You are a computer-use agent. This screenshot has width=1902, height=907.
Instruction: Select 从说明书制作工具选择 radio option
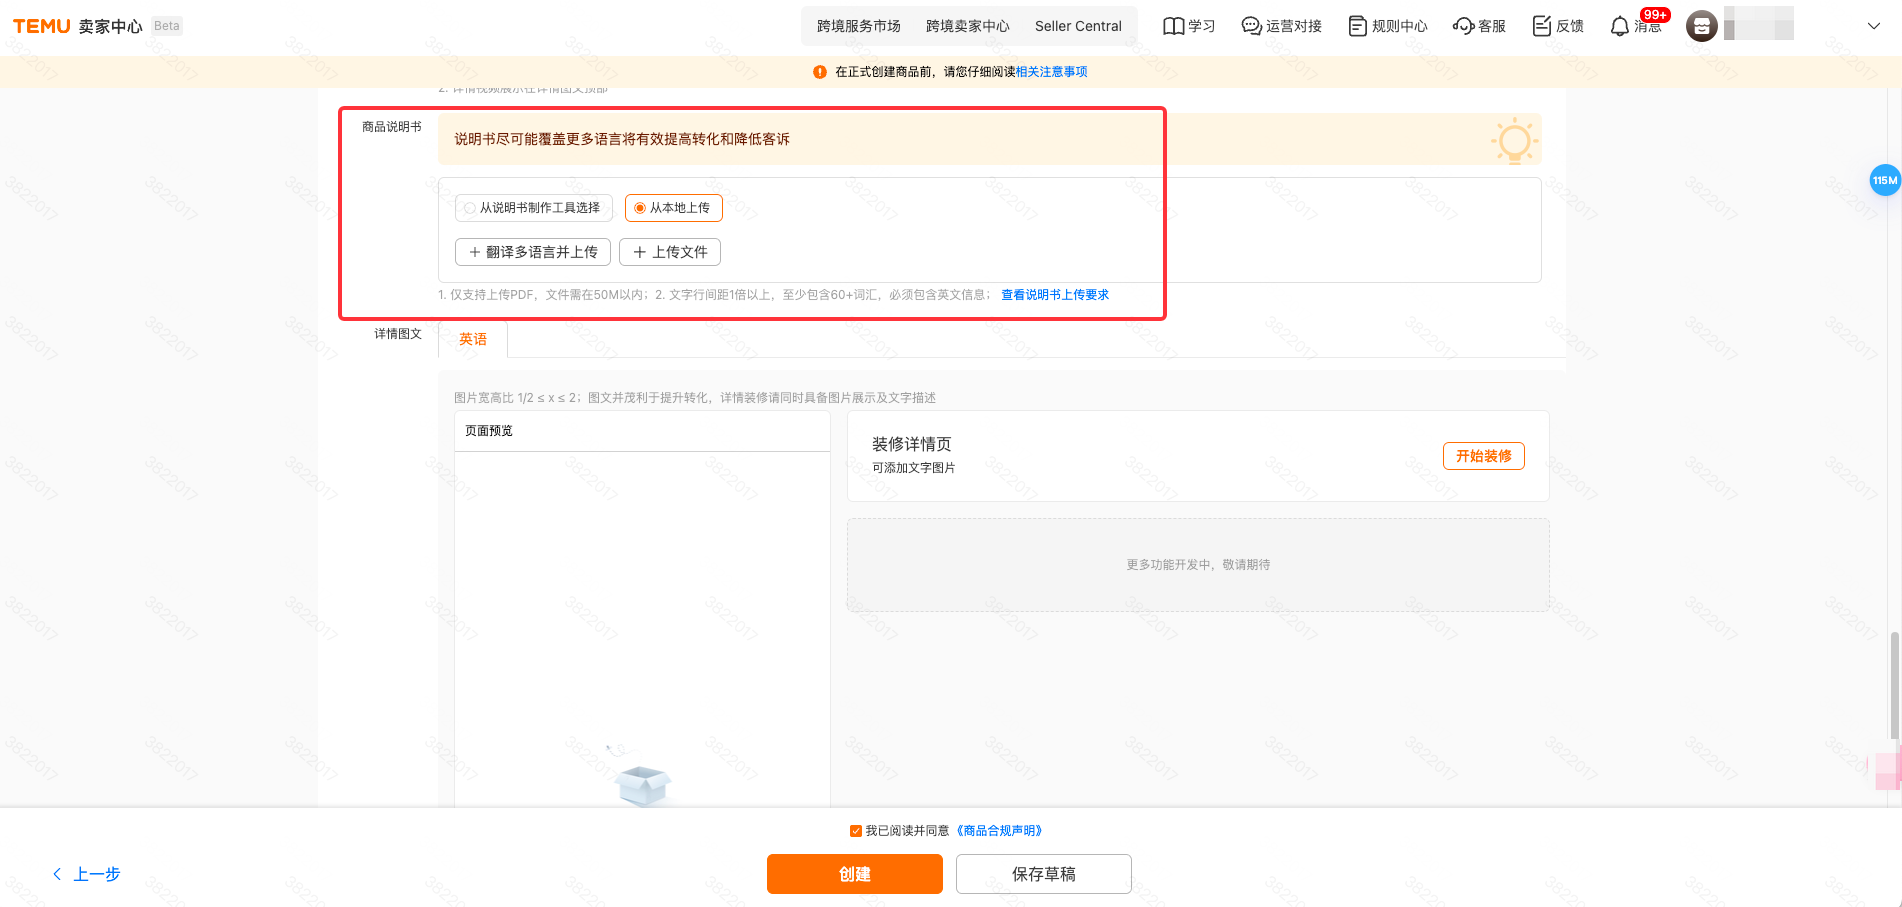470,208
